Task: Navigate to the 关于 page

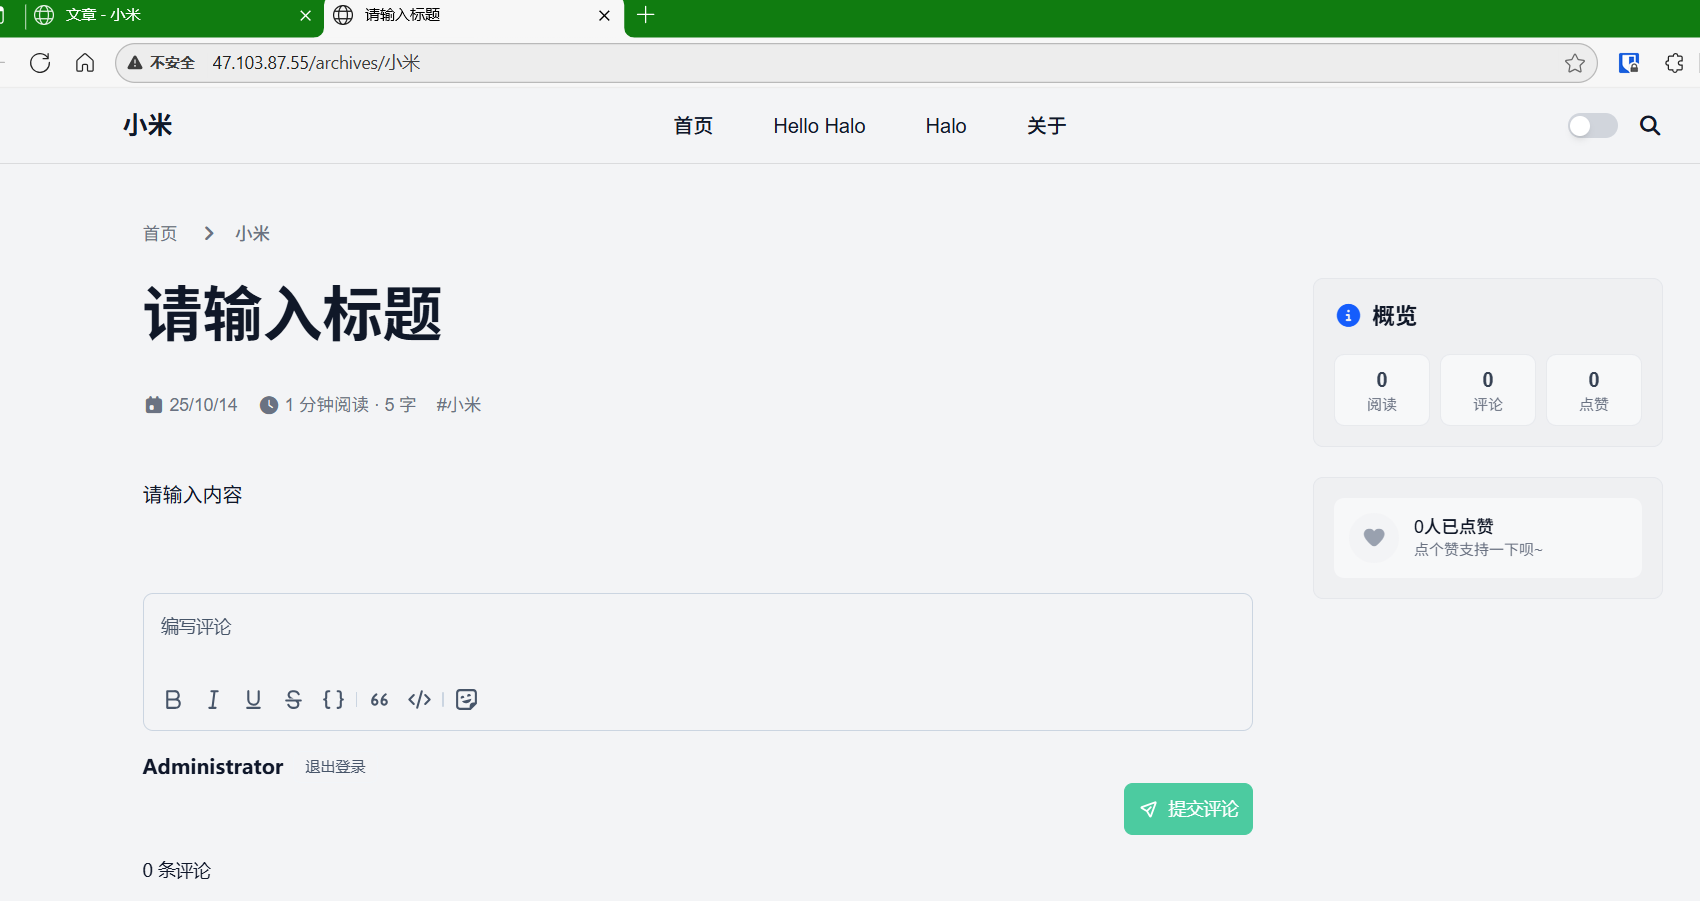Action: 1046,125
